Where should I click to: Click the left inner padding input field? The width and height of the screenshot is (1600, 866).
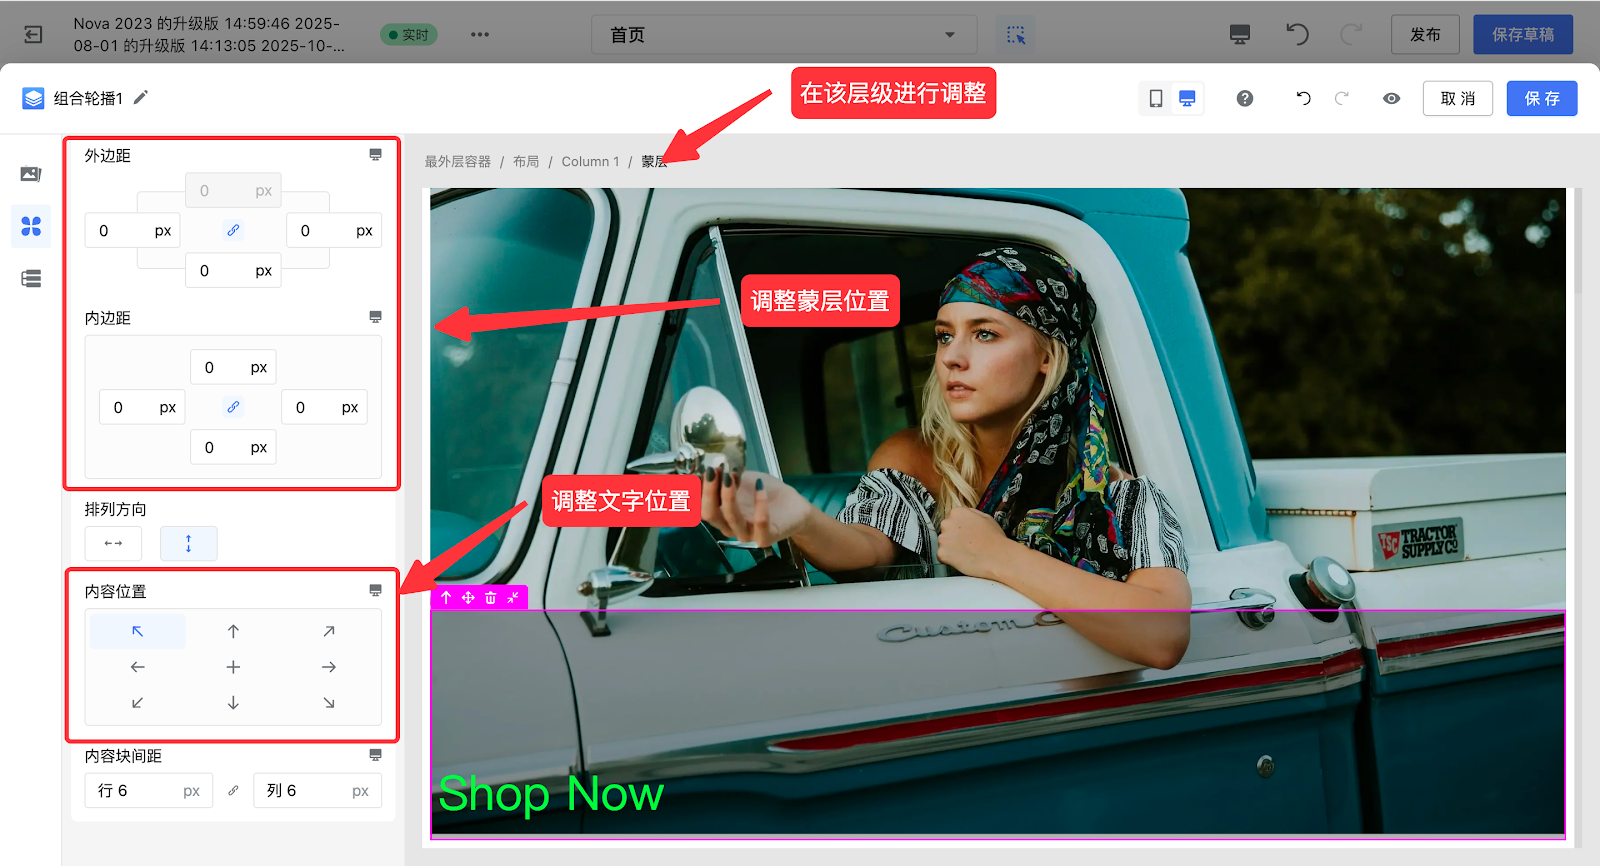pos(125,407)
